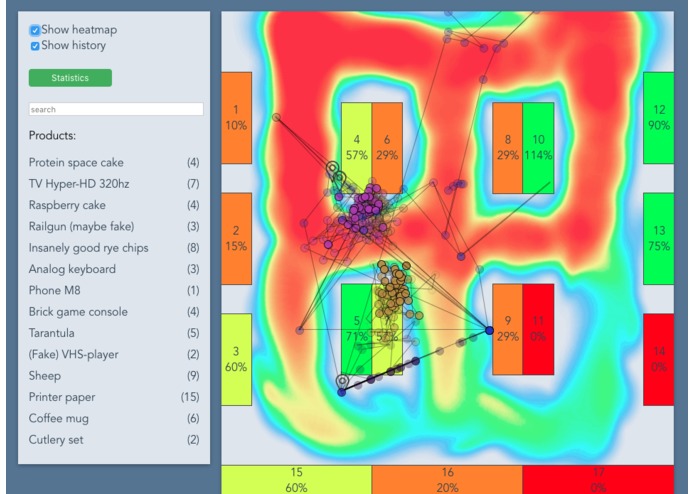Select Phone M8 product
Image resolution: width=695 pixels, height=494 pixels.
[114, 290]
